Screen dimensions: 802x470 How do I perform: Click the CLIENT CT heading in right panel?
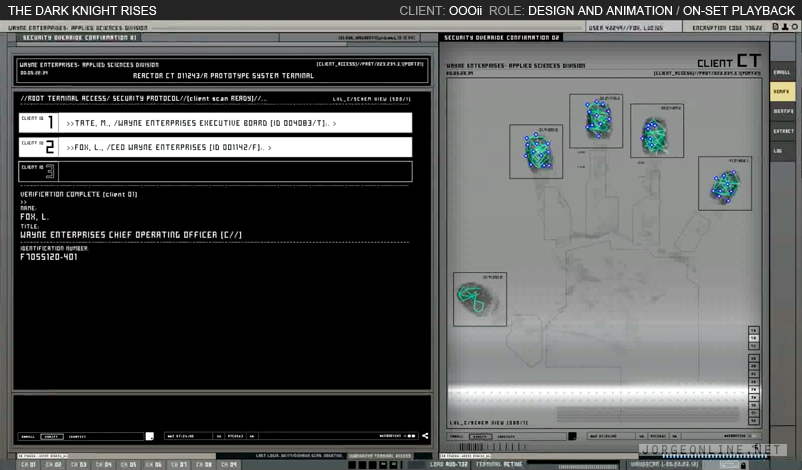tap(729, 61)
